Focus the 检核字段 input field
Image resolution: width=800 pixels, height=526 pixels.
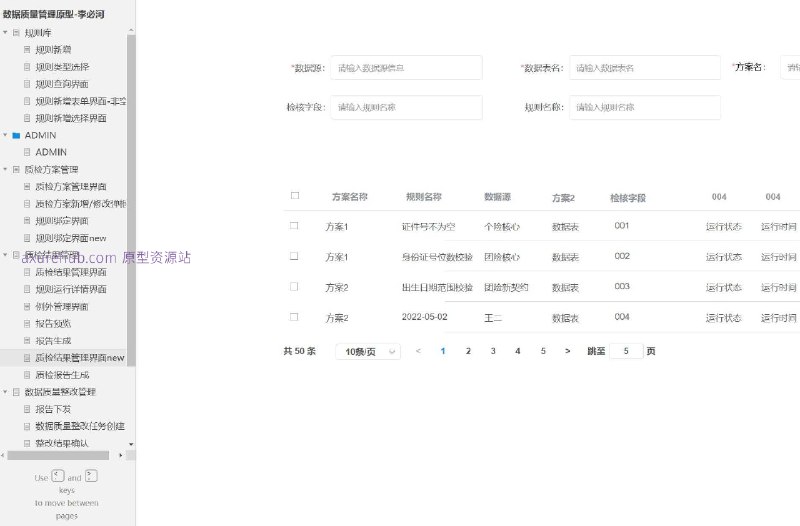tap(406, 107)
